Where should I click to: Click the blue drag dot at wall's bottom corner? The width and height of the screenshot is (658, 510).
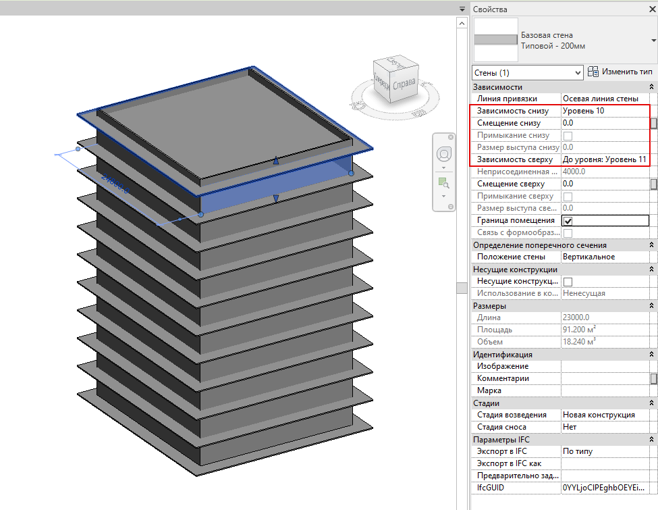pyautogui.click(x=201, y=214)
